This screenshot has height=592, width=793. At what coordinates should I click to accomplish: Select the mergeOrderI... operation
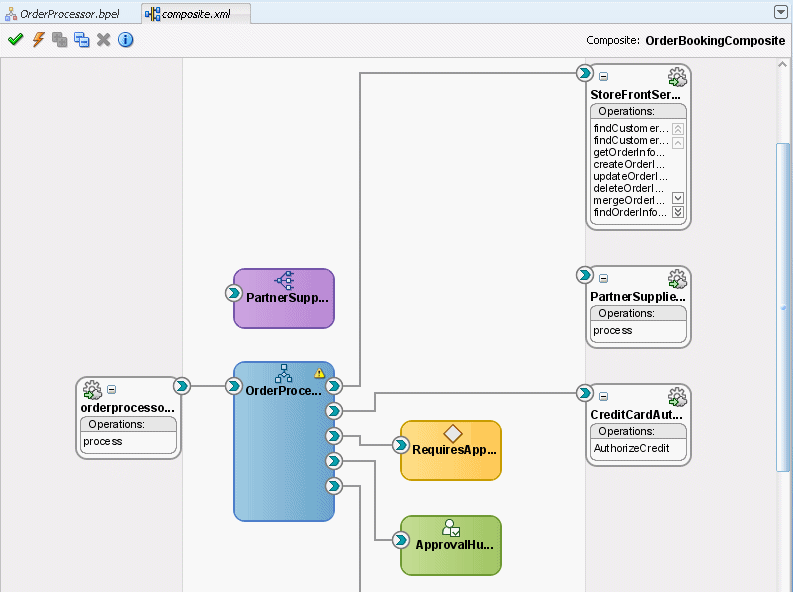click(x=629, y=200)
